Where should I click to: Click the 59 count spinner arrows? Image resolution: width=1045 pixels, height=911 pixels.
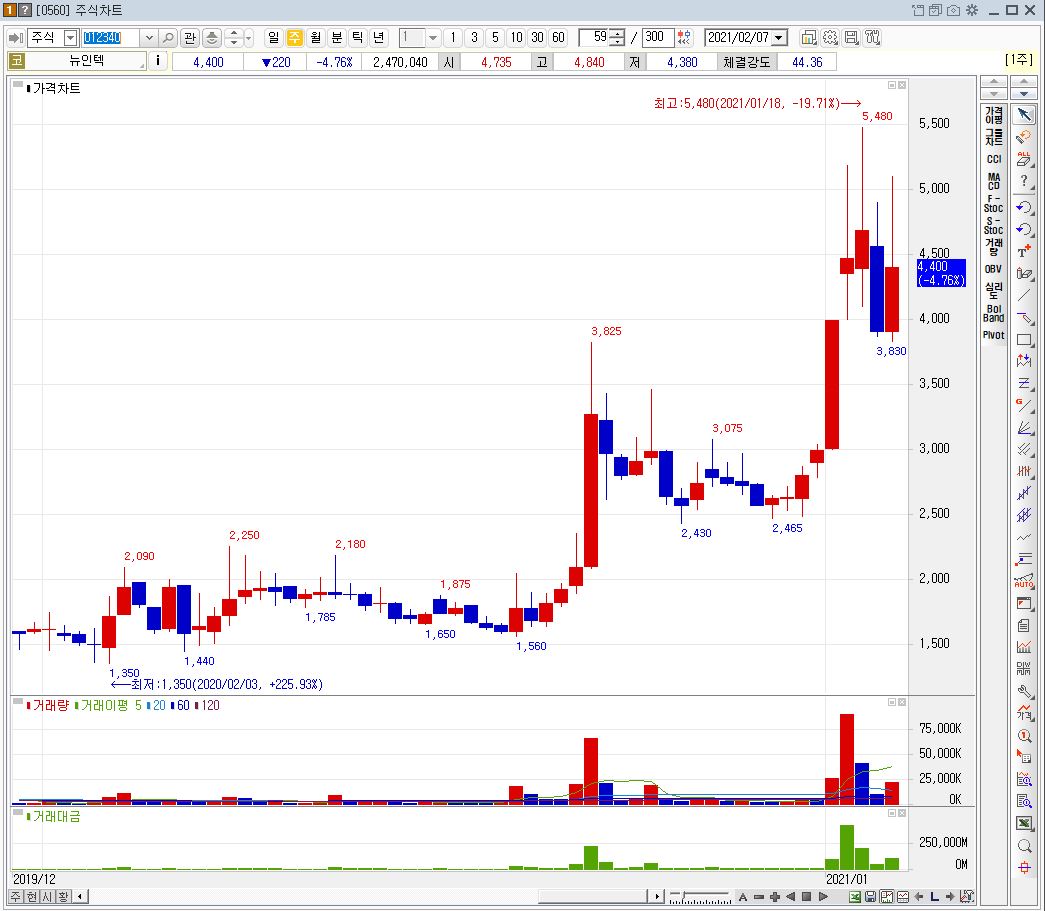tap(617, 38)
